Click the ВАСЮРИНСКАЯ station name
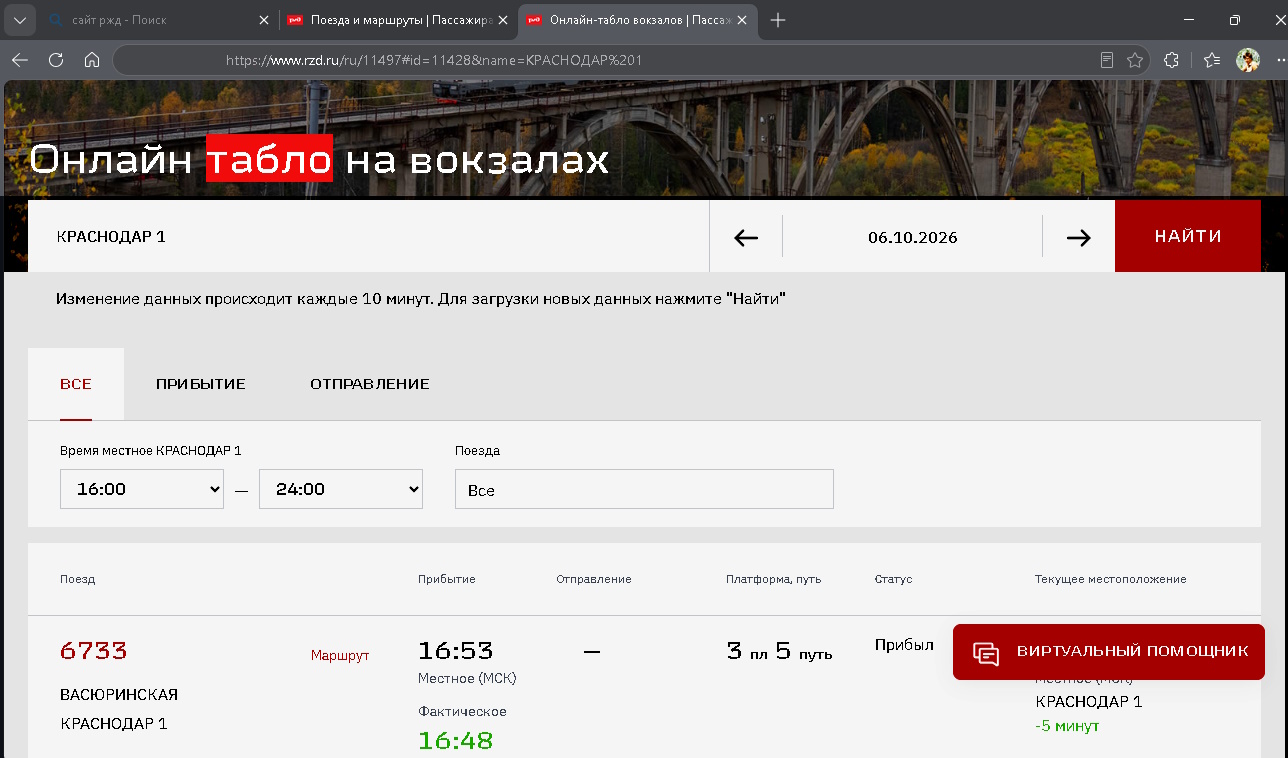Screen dimensions: 1288x758 click(x=119, y=694)
